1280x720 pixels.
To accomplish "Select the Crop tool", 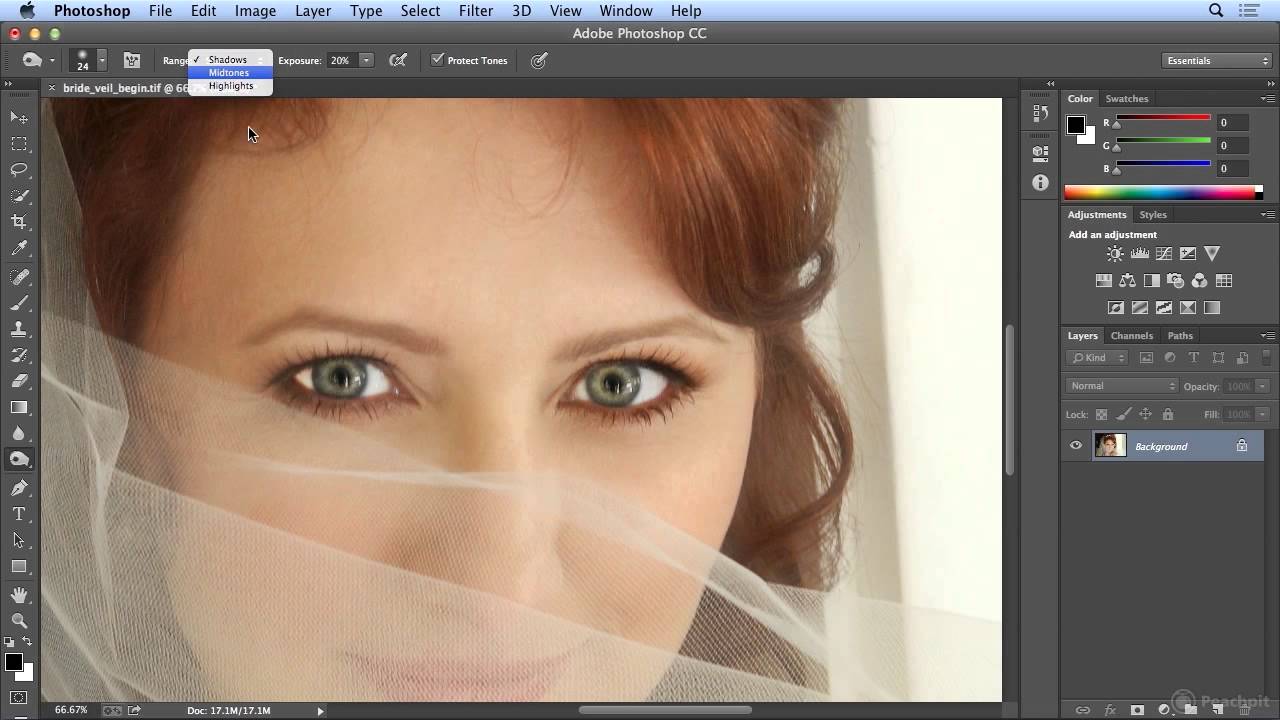I will [19, 222].
